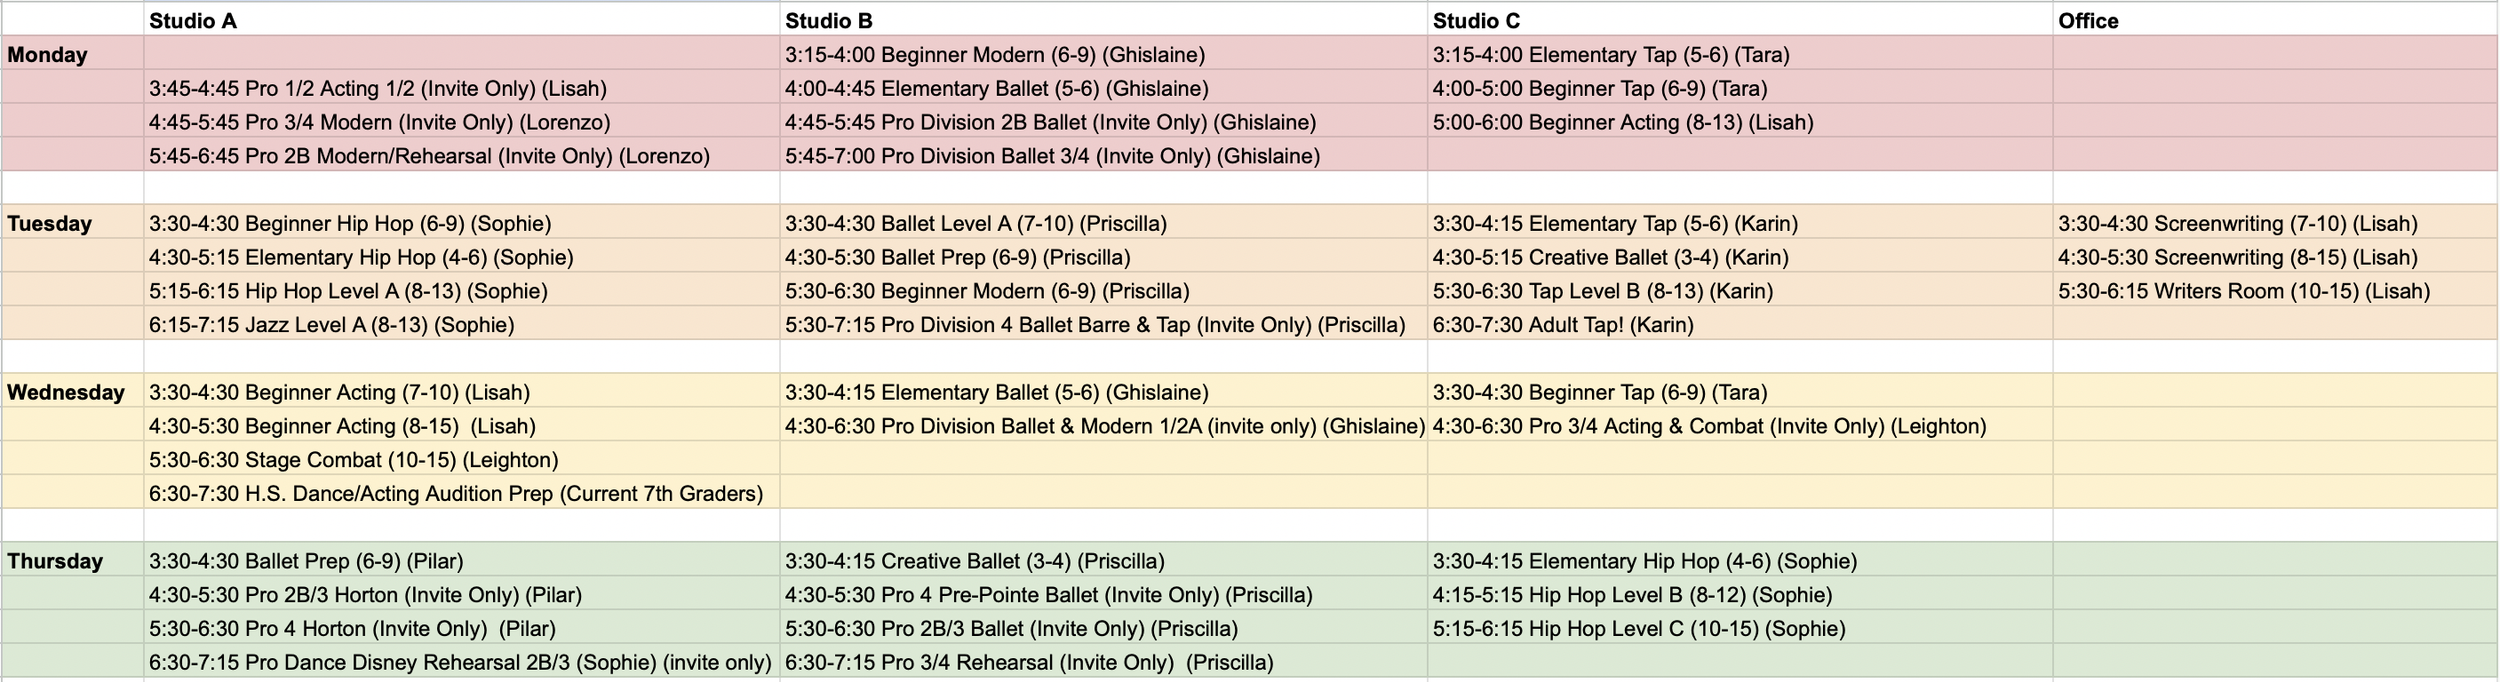Select Jazz Level A (8-13) cell
This screenshot has height=682, width=2500.
tap(461, 325)
